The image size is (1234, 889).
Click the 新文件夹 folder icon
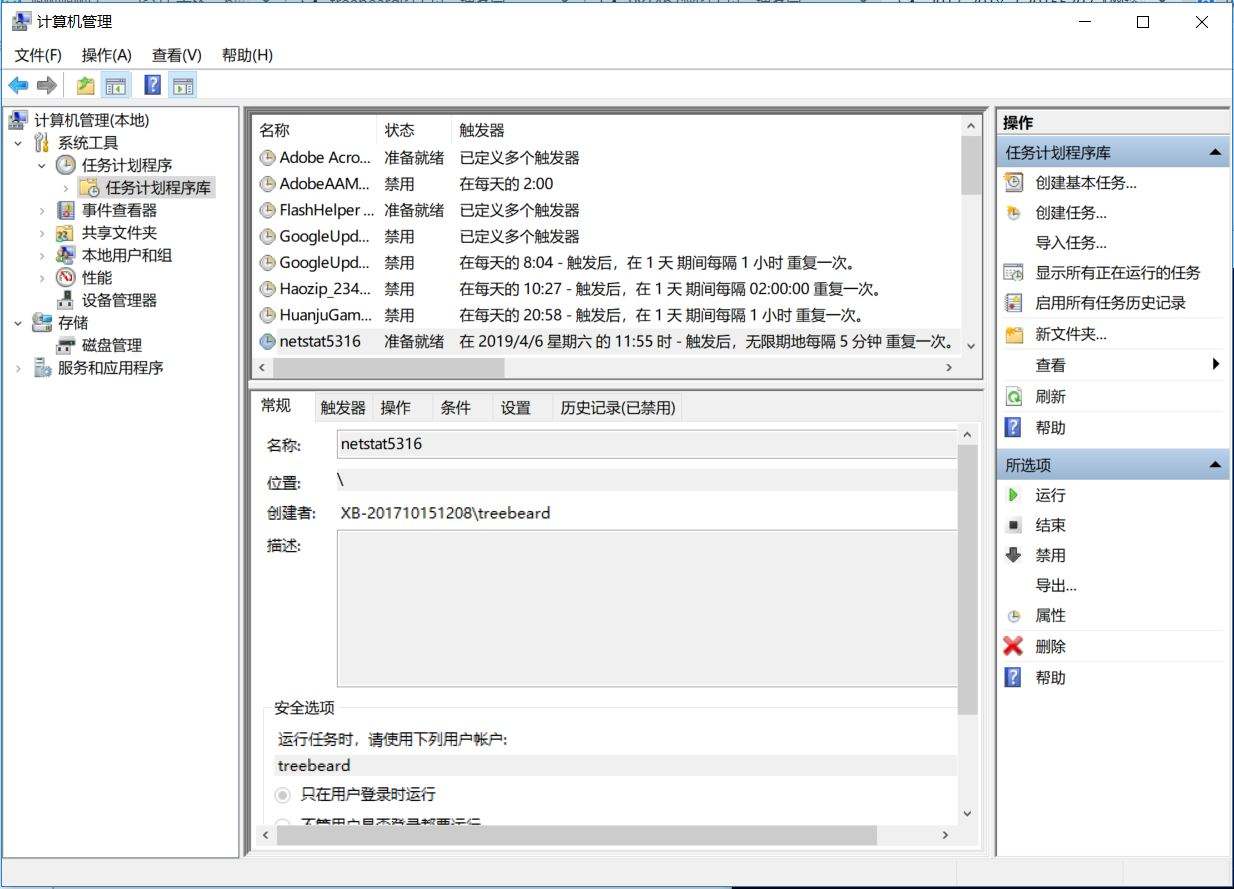1014,334
